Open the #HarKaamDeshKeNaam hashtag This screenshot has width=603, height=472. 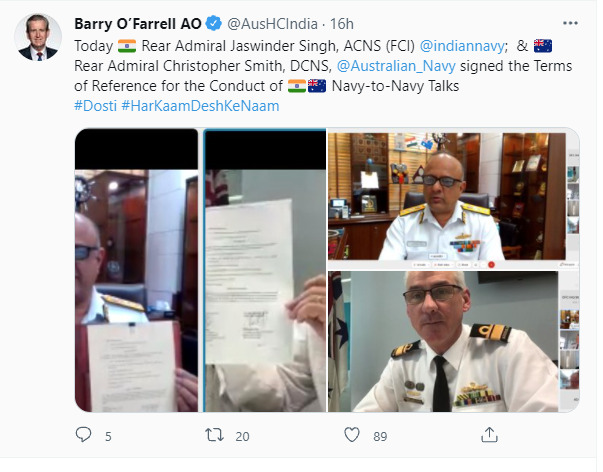tap(200, 106)
